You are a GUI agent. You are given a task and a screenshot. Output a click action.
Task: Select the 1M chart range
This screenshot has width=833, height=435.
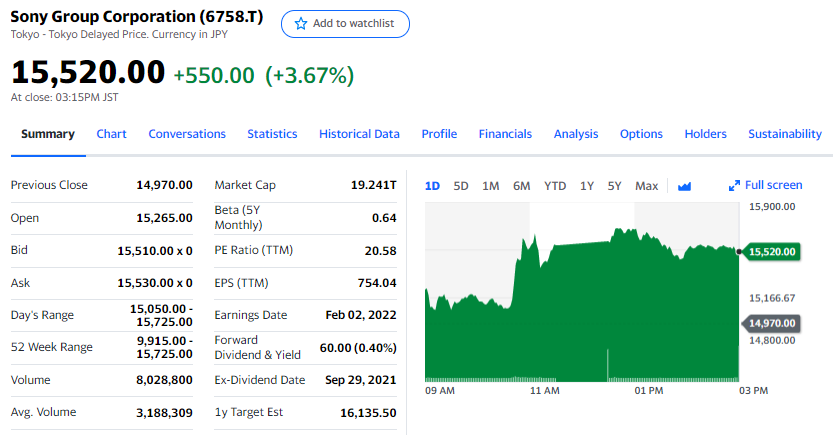tap(491, 186)
